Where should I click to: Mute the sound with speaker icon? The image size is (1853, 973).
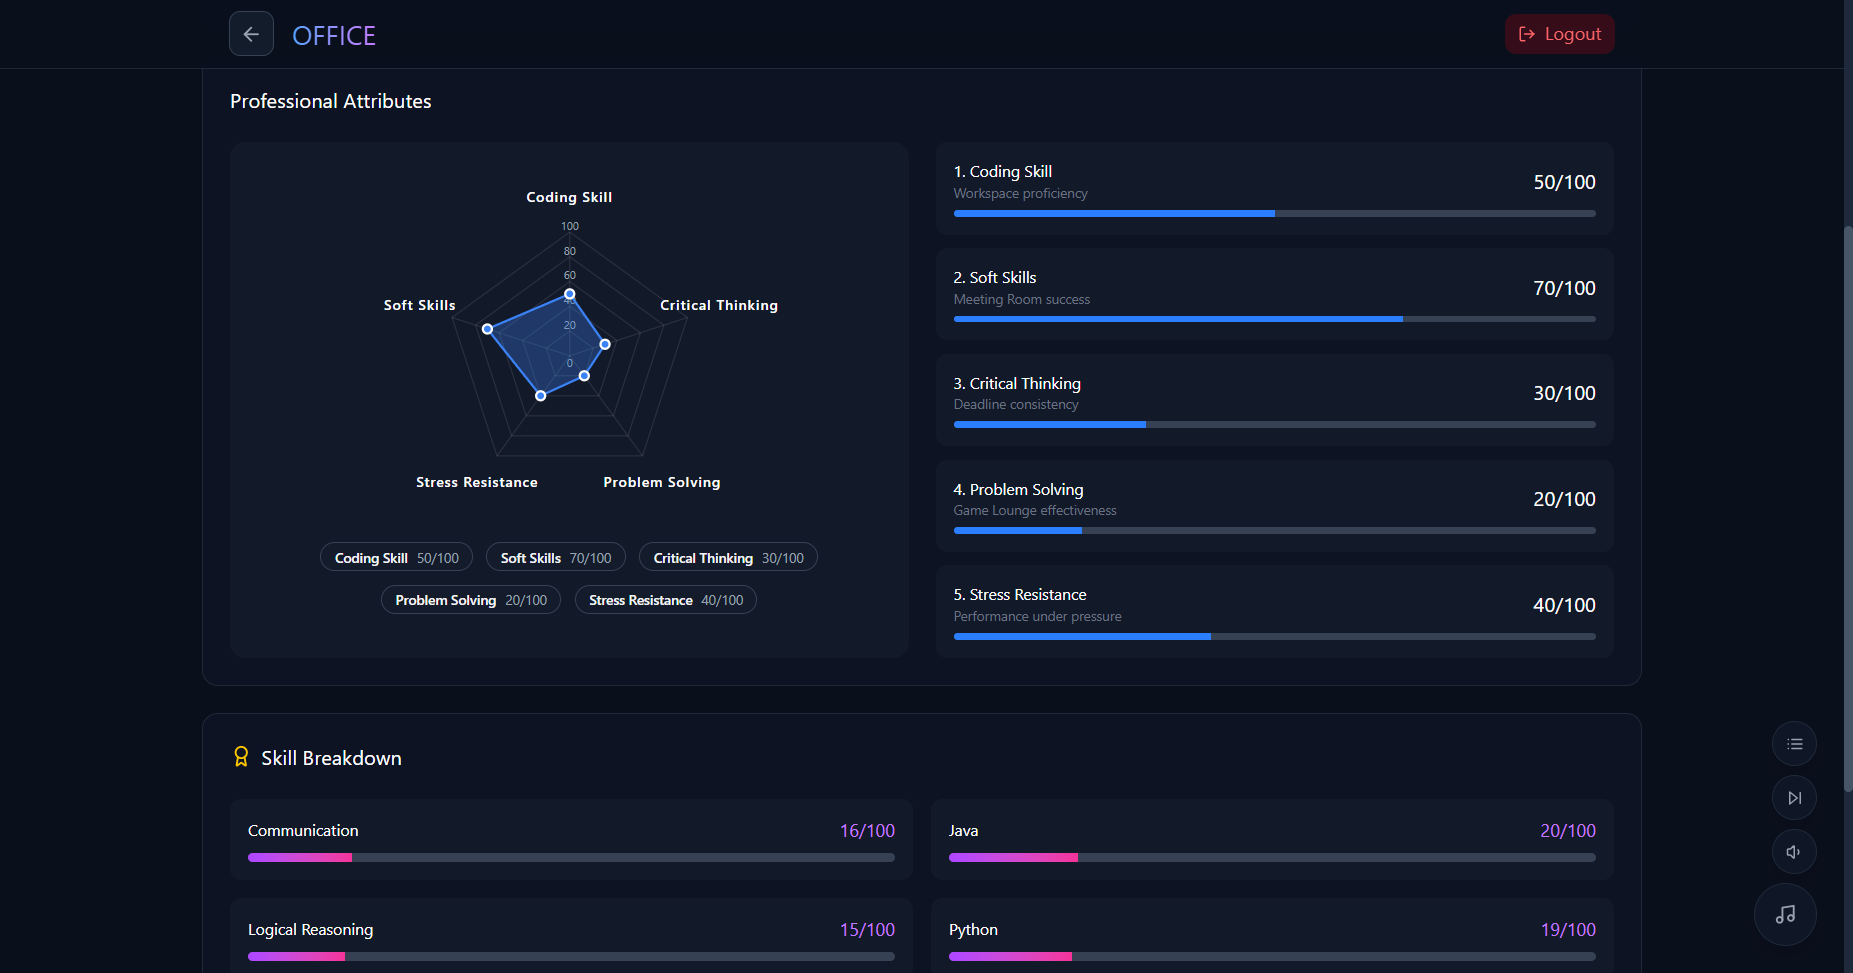[x=1794, y=852]
